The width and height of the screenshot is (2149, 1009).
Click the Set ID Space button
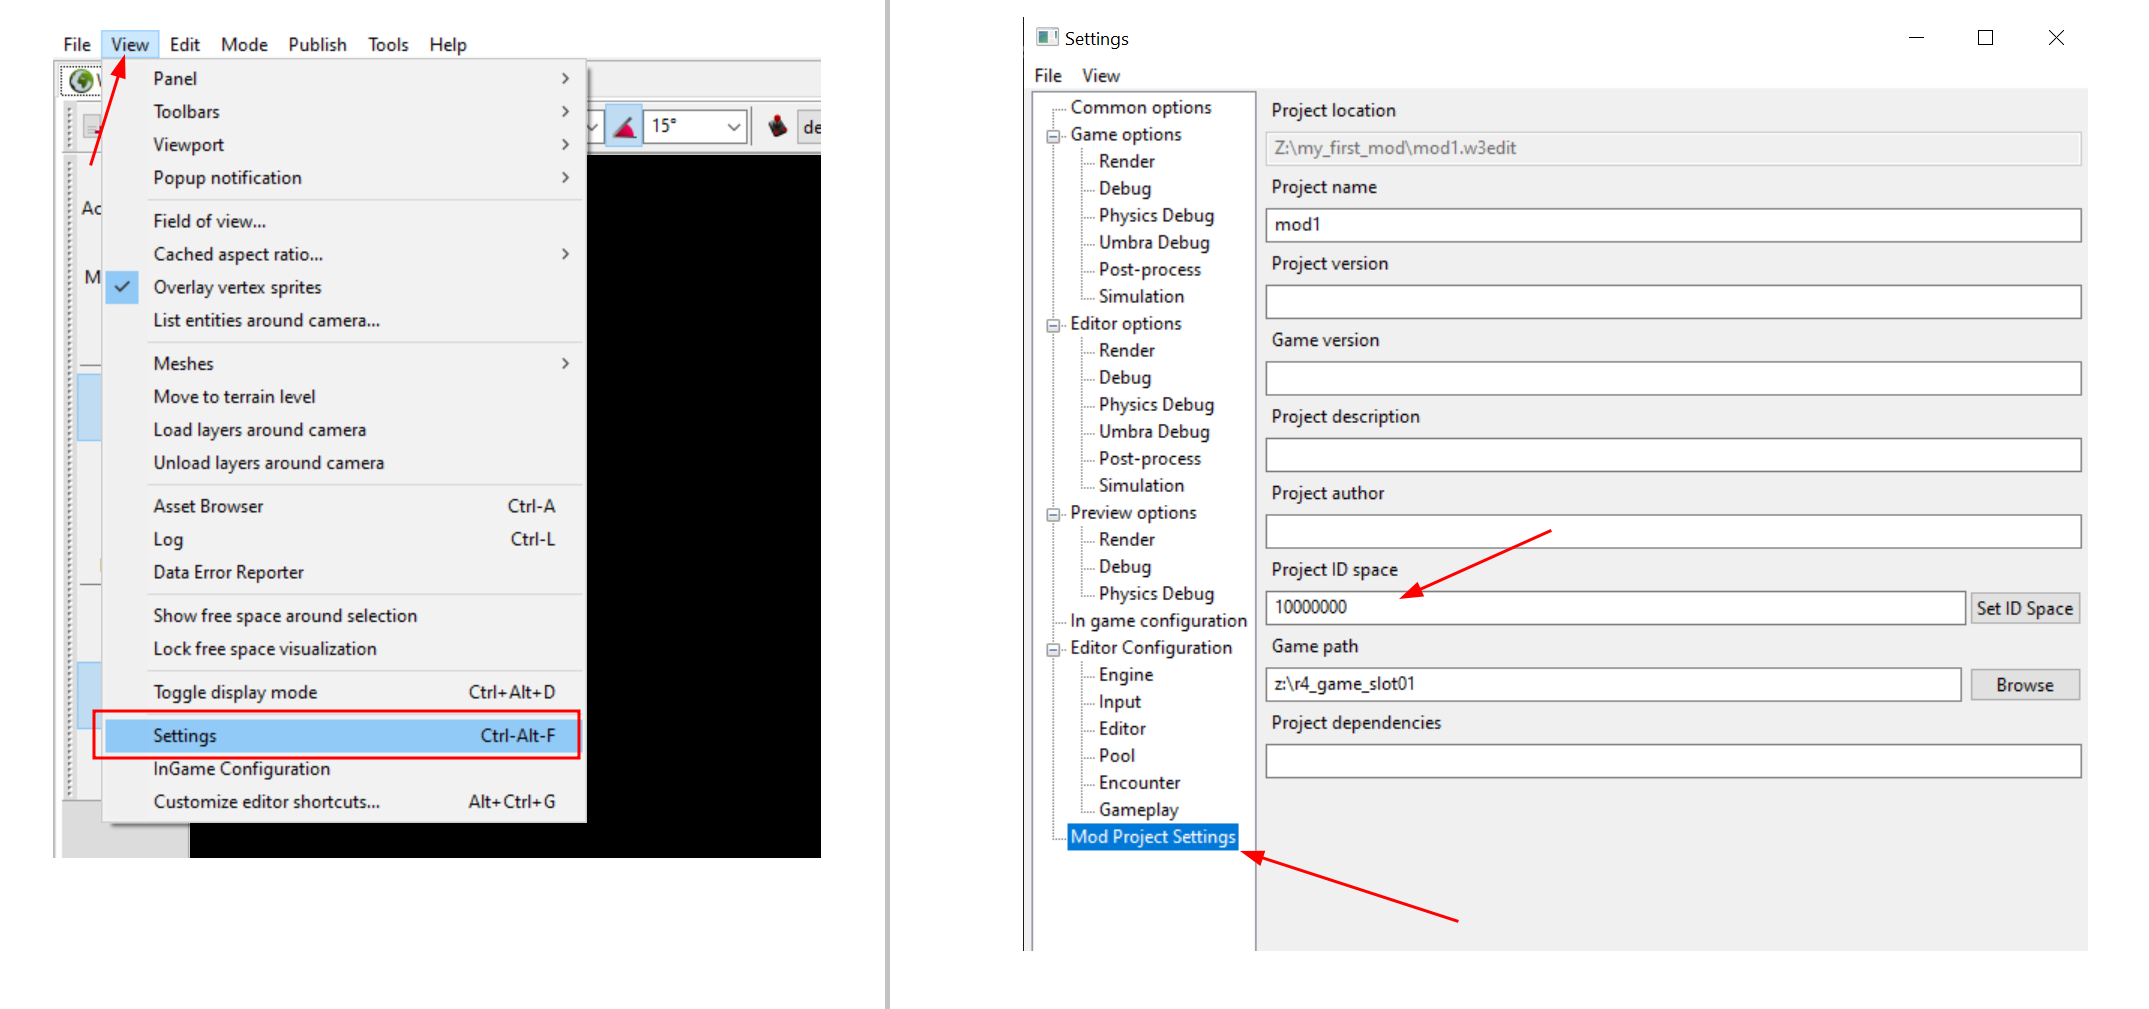pos(2024,607)
